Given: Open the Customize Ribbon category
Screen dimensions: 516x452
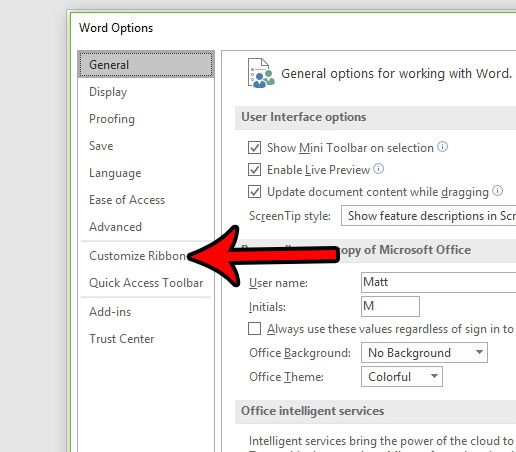Looking at the screenshot, I should point(138,256).
